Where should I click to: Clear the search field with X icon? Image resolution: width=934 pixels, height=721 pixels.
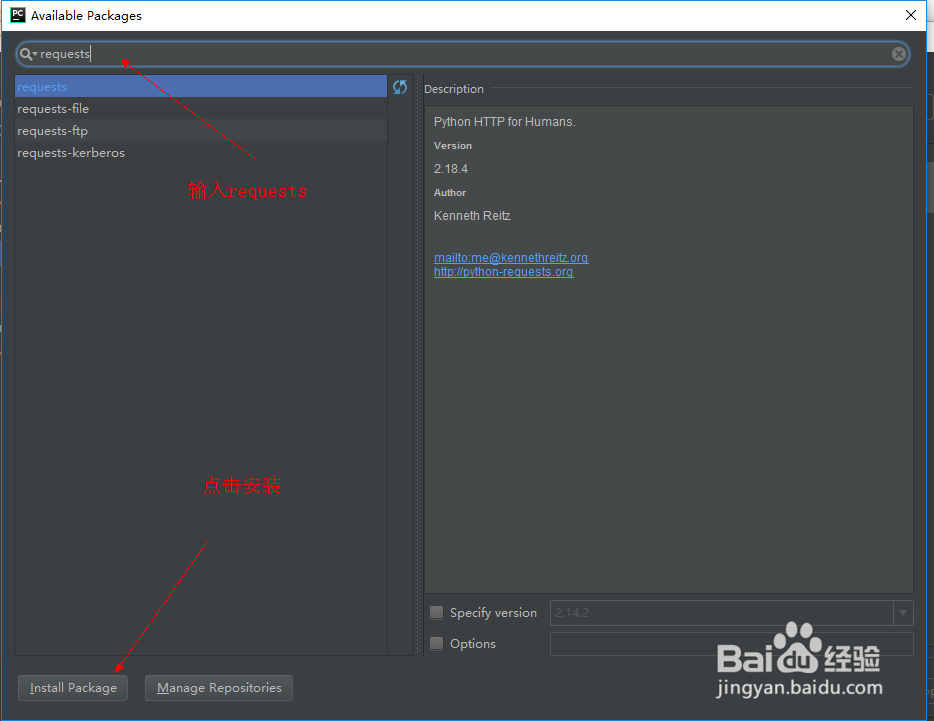click(899, 54)
